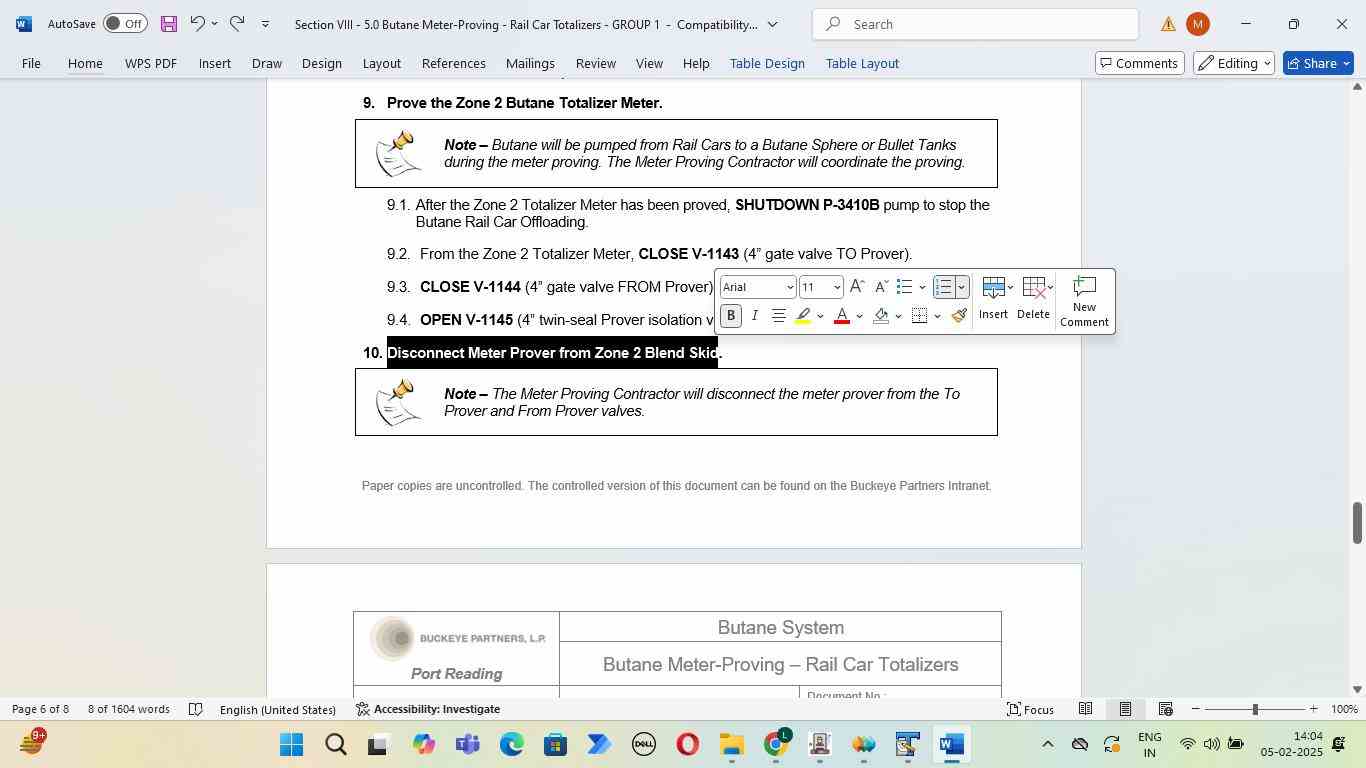Image resolution: width=1366 pixels, height=768 pixels.
Task: Open the File menu
Action: pos(31,63)
